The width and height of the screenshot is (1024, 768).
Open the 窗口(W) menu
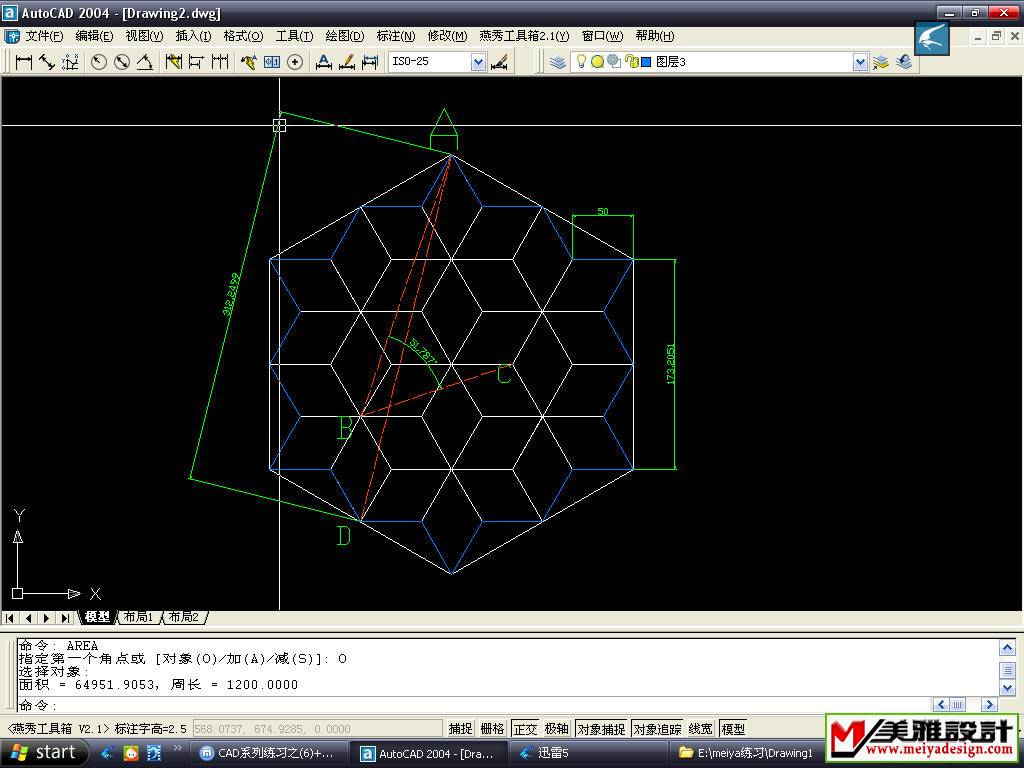coord(603,36)
